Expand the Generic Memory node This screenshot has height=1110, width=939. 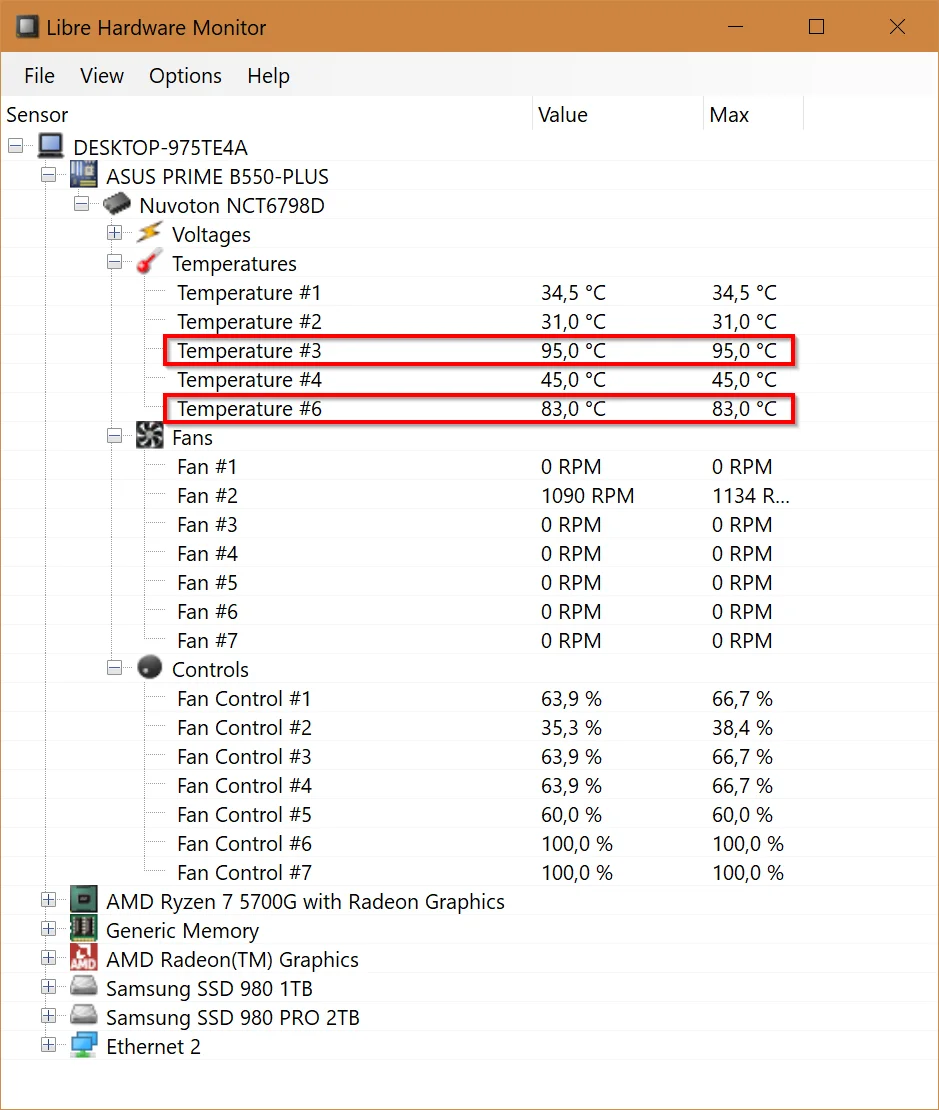(49, 929)
